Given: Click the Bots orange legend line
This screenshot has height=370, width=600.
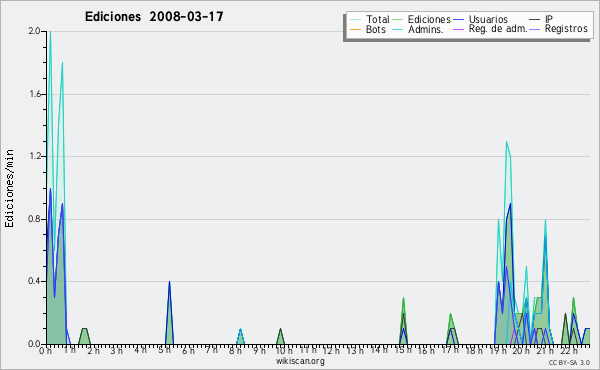Looking at the screenshot, I should (x=355, y=29).
